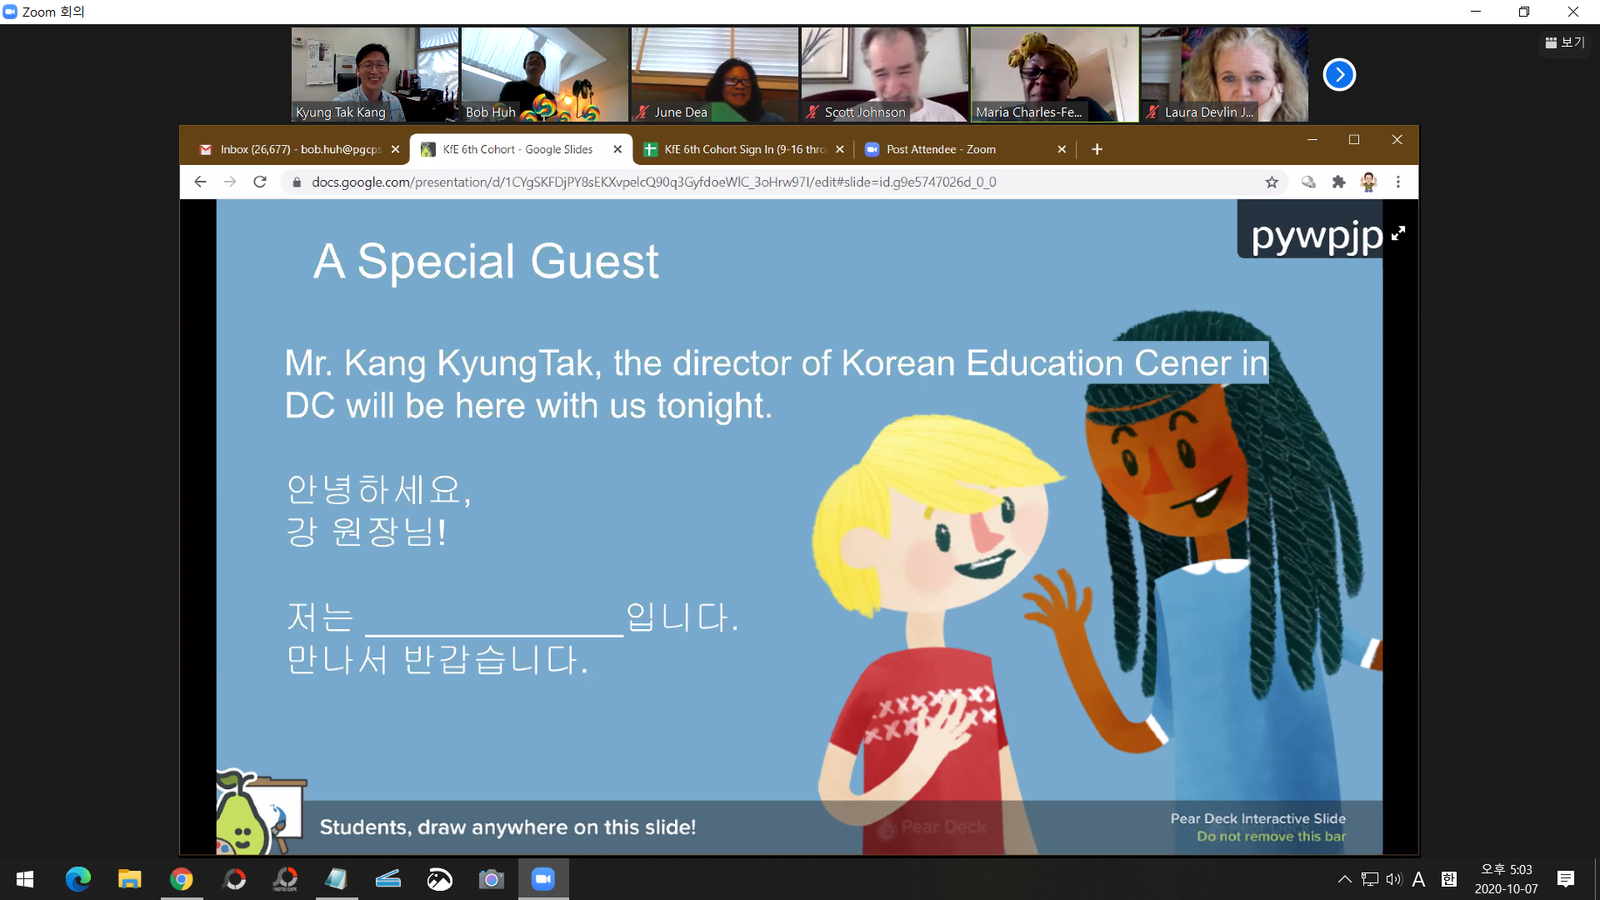The width and height of the screenshot is (1600, 900).
Task: Open a new browser tab
Action: pyautogui.click(x=1097, y=149)
